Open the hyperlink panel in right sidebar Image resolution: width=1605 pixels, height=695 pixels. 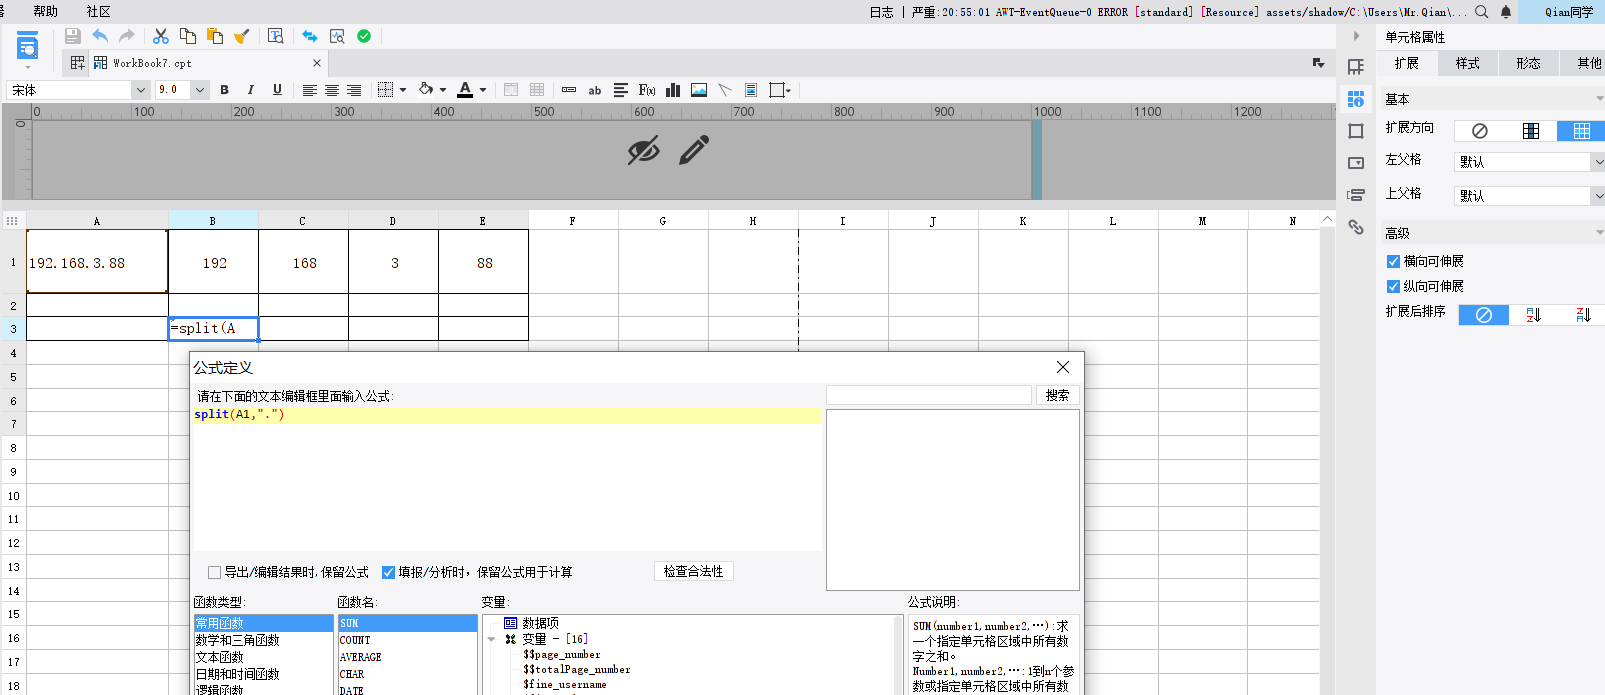pos(1356,227)
